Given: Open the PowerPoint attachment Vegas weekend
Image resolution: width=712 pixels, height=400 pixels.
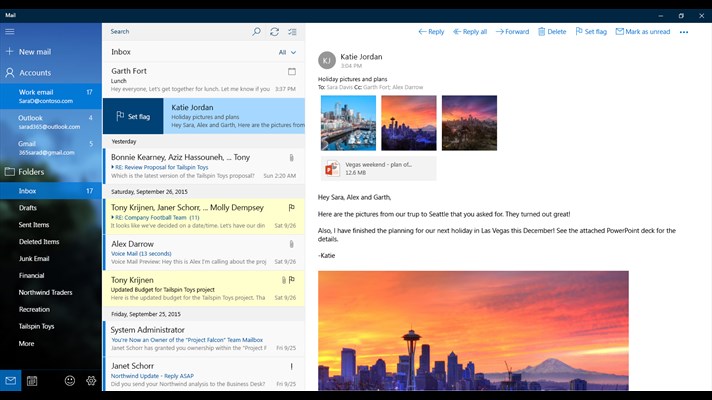Looking at the screenshot, I should [379, 168].
